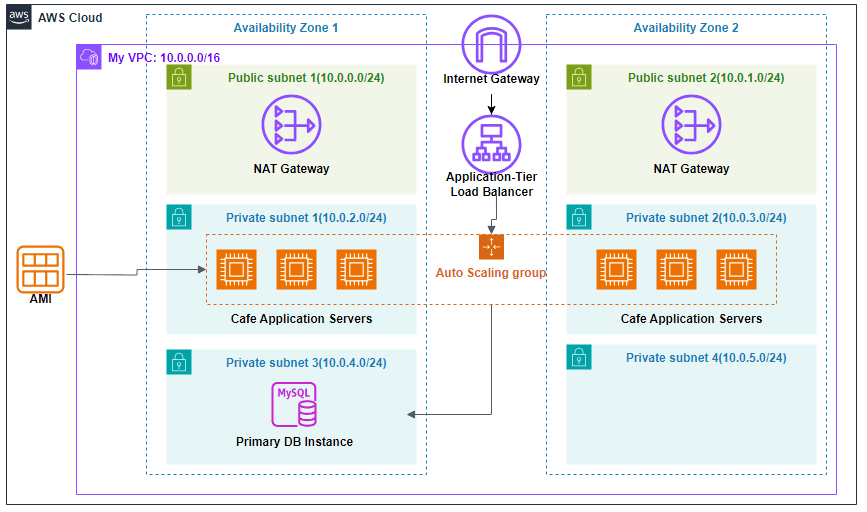Image resolution: width=867 pixels, height=512 pixels.
Task: Select the lock icon of Private subnet 2
Action: (578, 217)
